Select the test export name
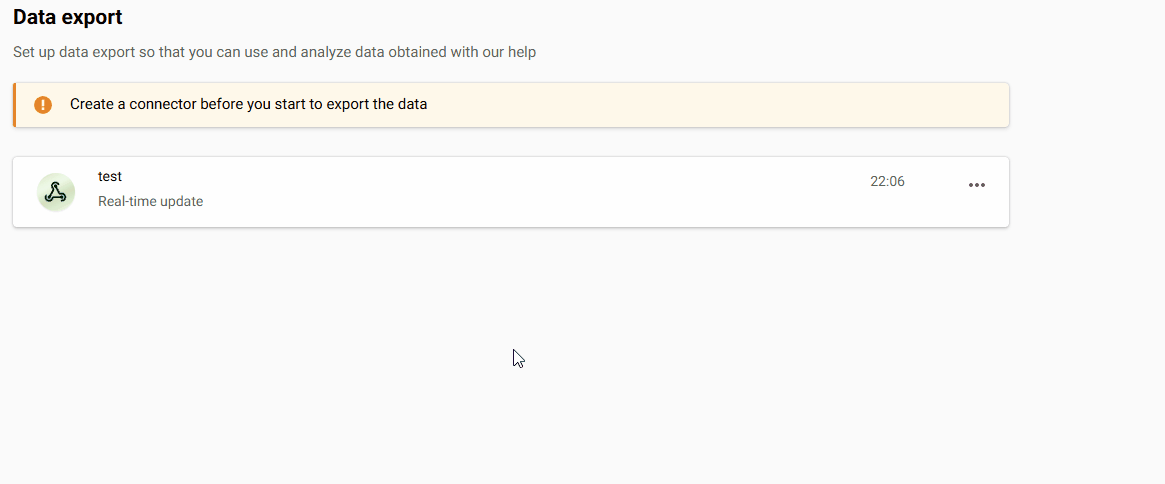The width and height of the screenshot is (1165, 484). click(110, 176)
